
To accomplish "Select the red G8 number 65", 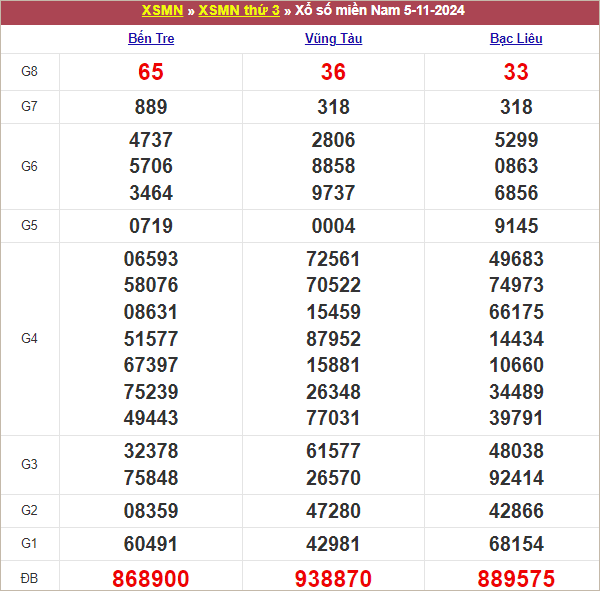I will pyautogui.click(x=151, y=72).
